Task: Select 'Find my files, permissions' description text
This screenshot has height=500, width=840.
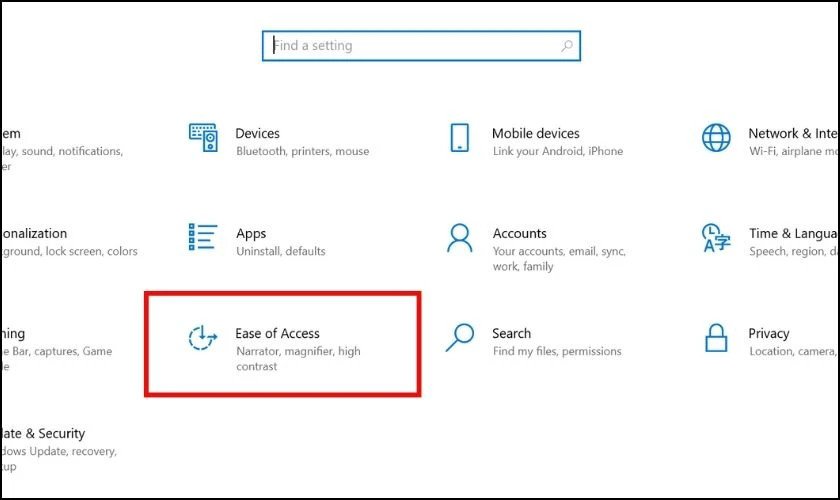Action: [556, 351]
